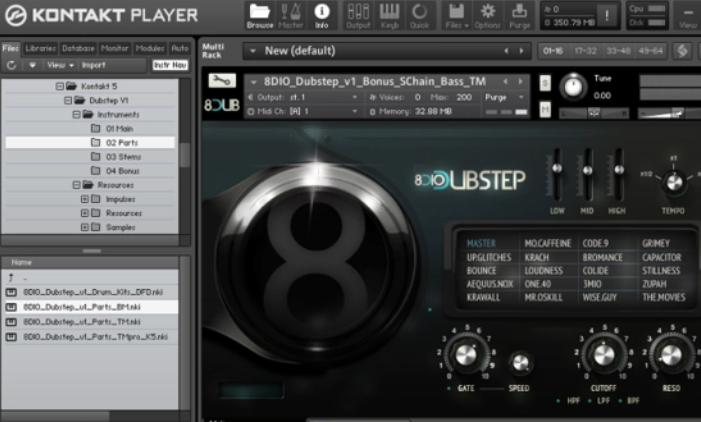Click the panic exclamation button
The image size is (701, 422).
[x=607, y=16]
